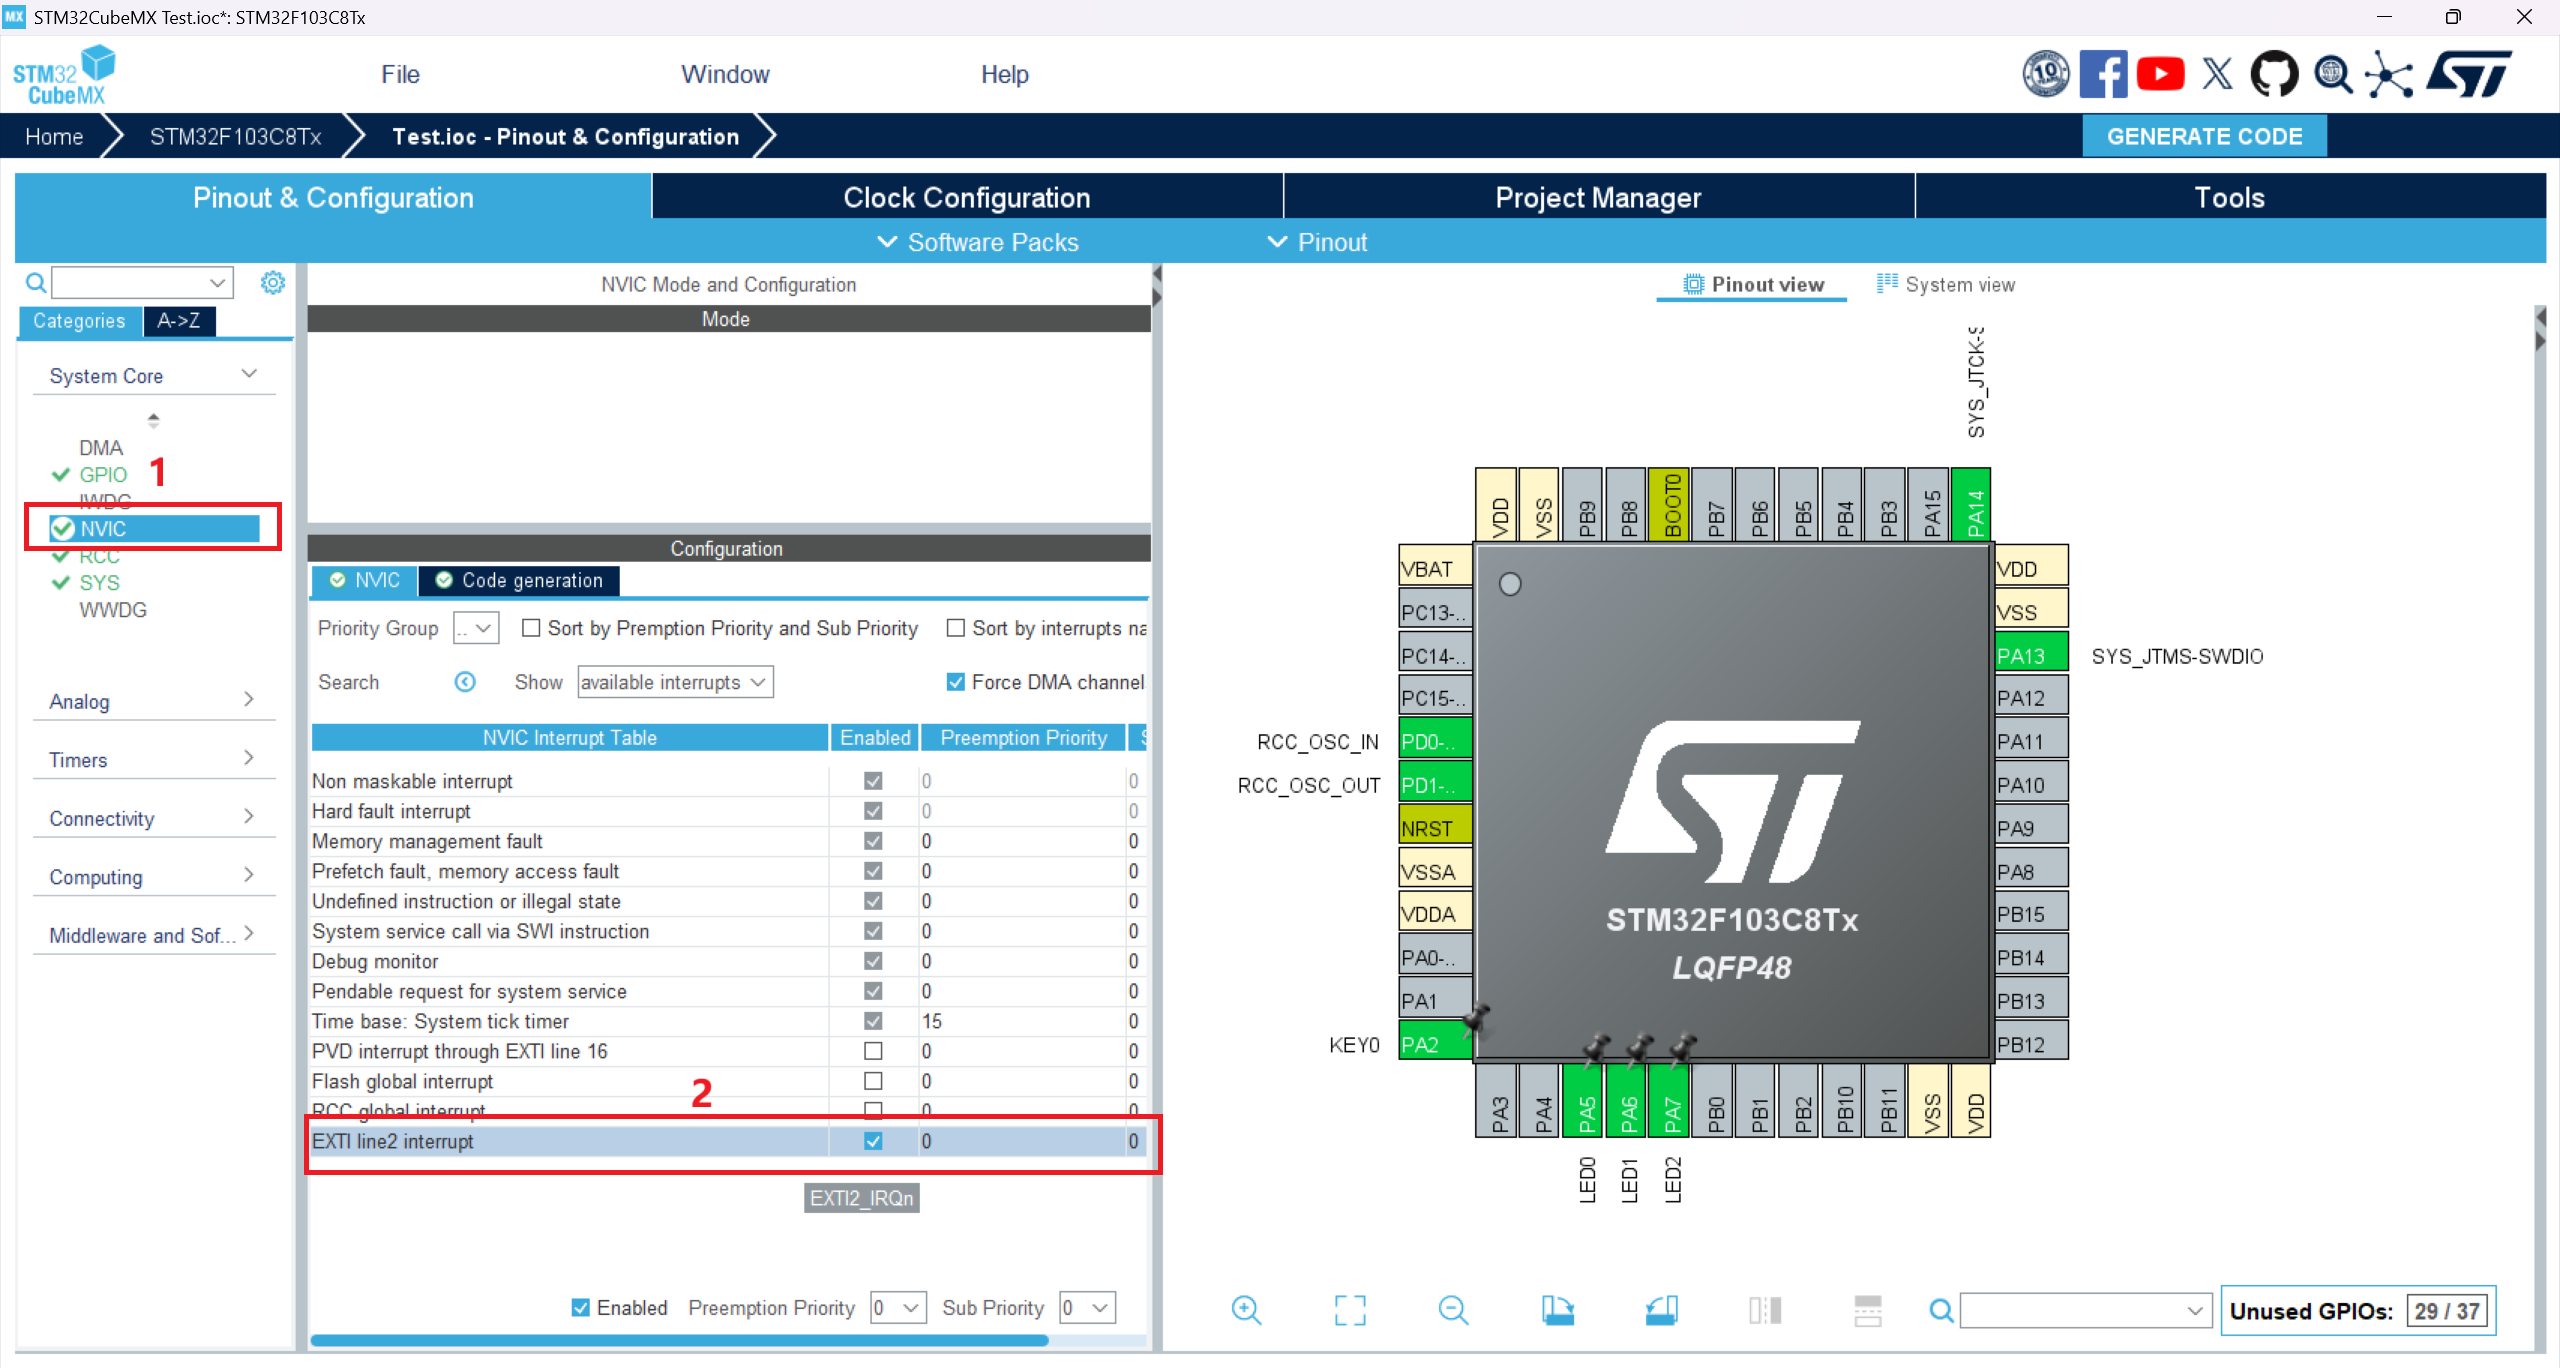The height and width of the screenshot is (1368, 2560).
Task: Open the YouTube icon in header
Action: [2160, 75]
